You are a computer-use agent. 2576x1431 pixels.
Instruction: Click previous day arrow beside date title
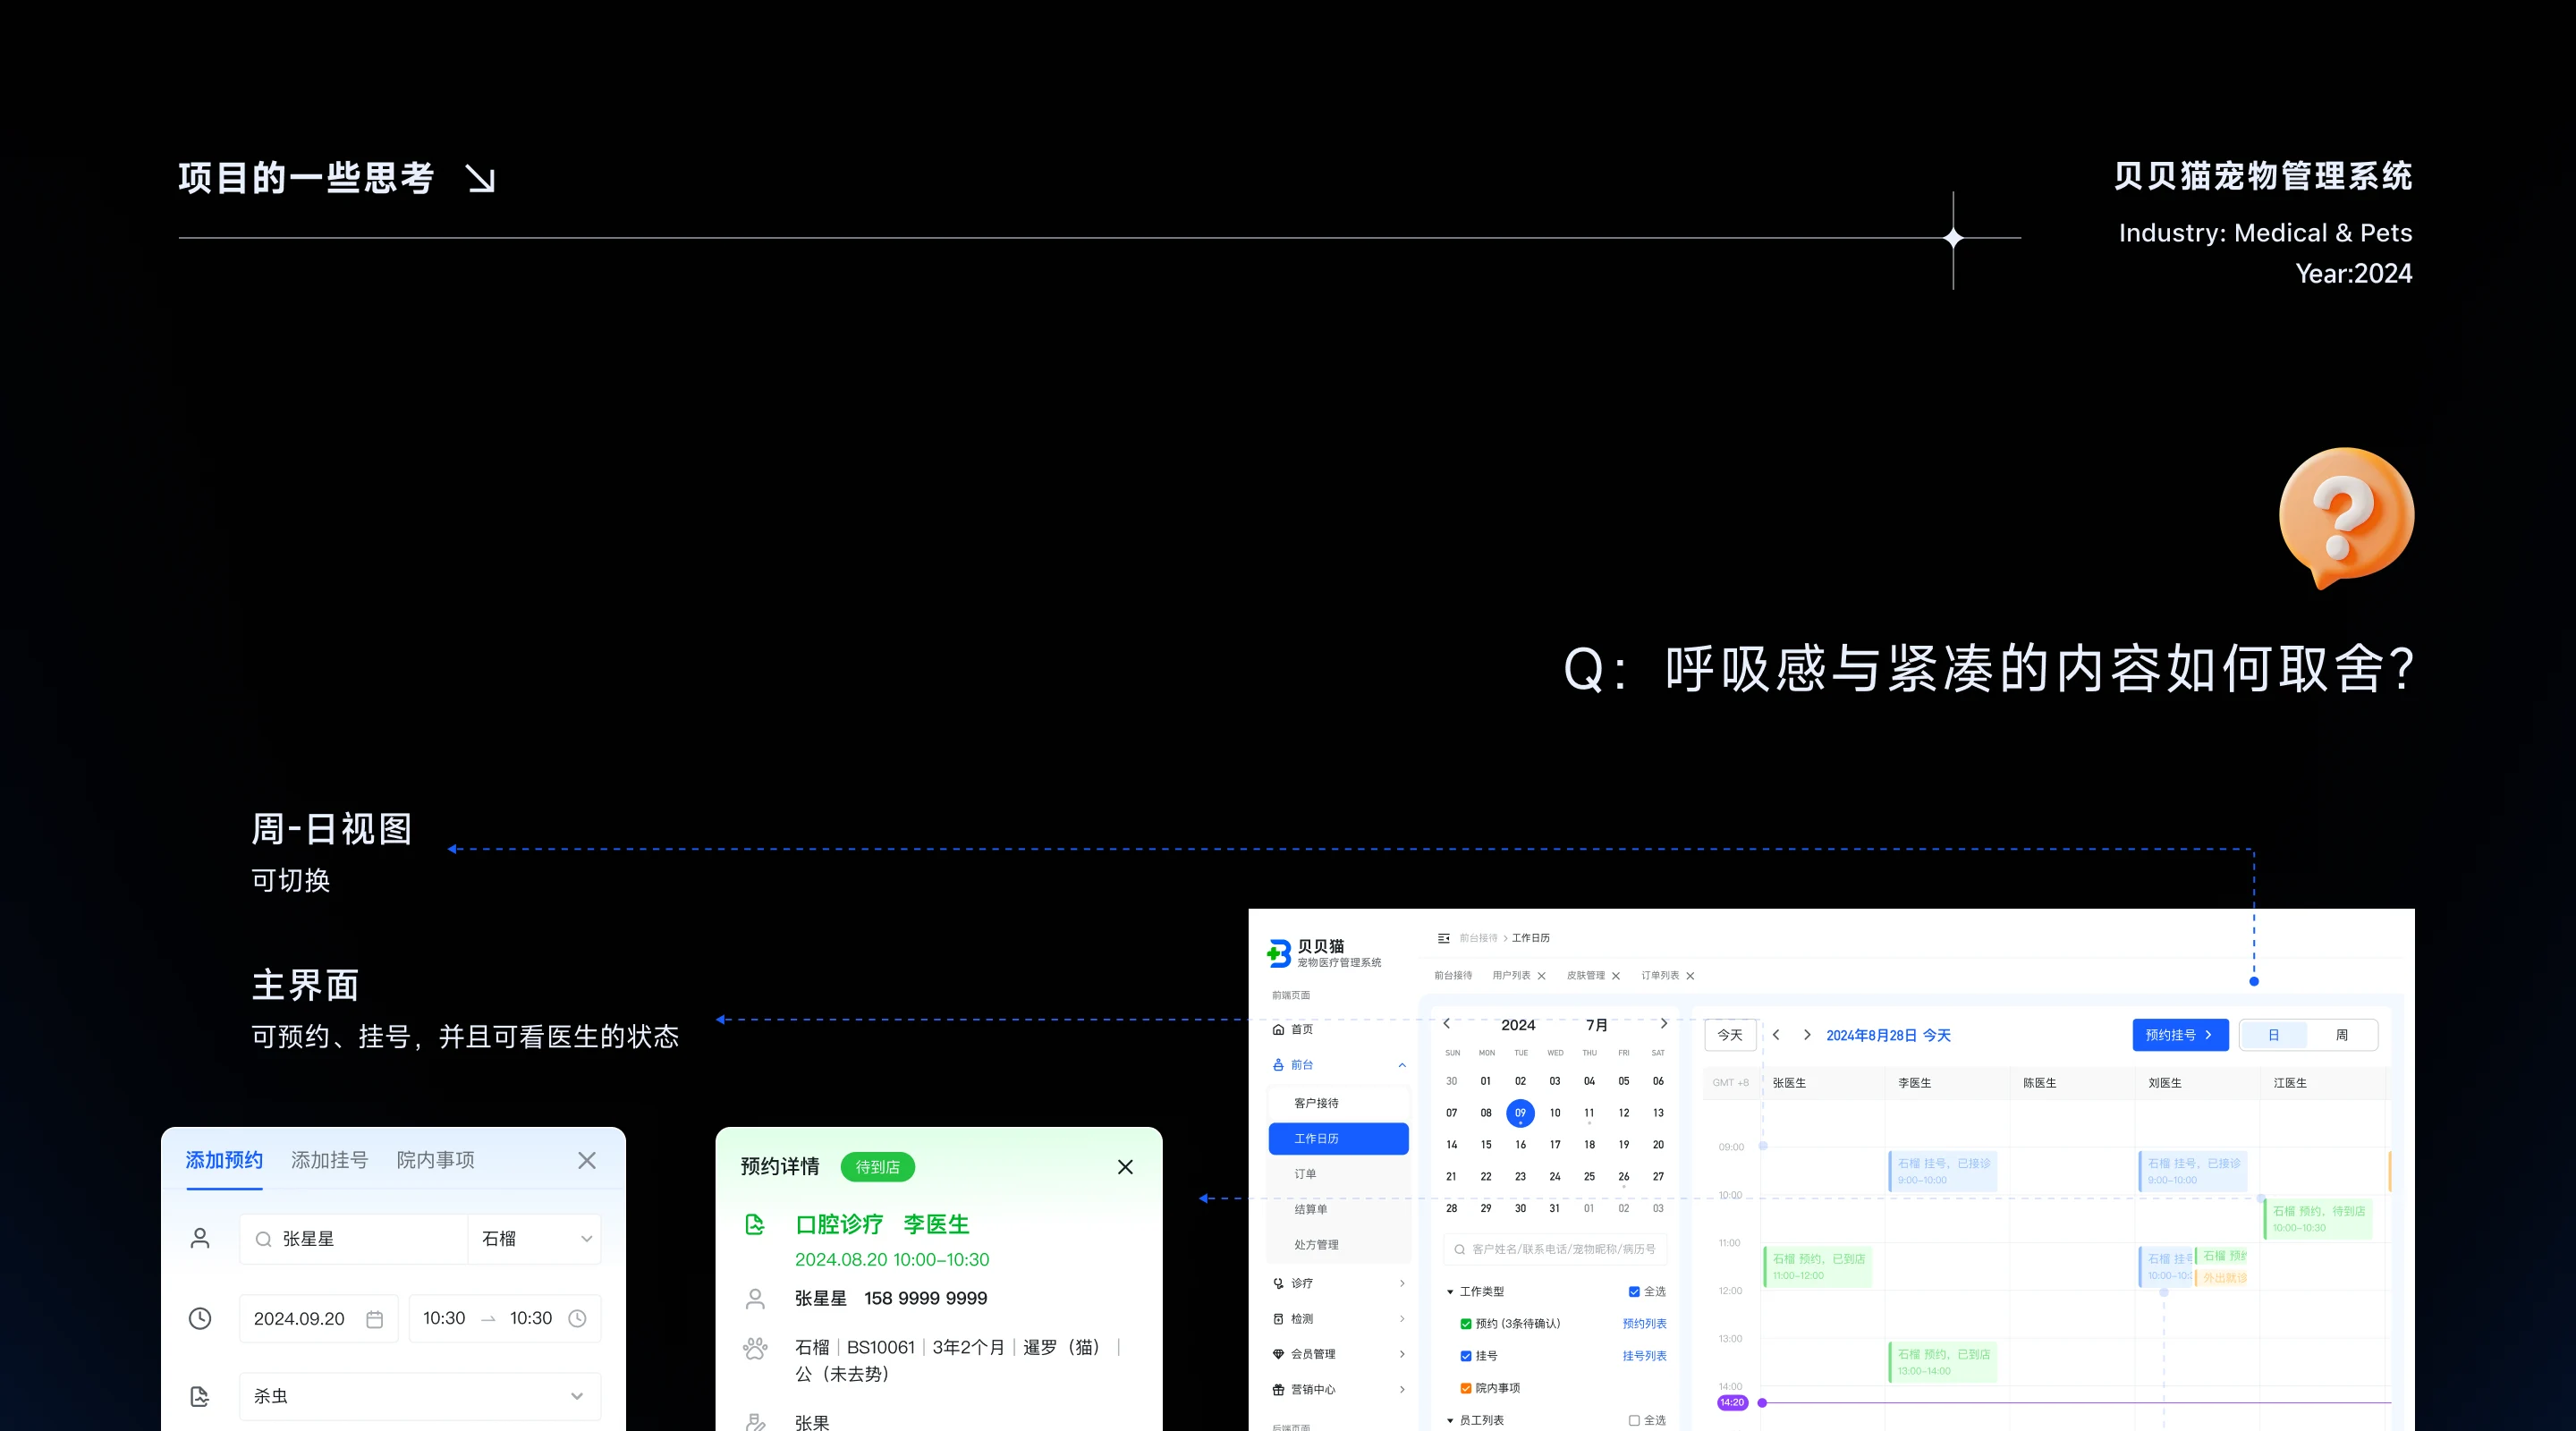coord(1776,1035)
